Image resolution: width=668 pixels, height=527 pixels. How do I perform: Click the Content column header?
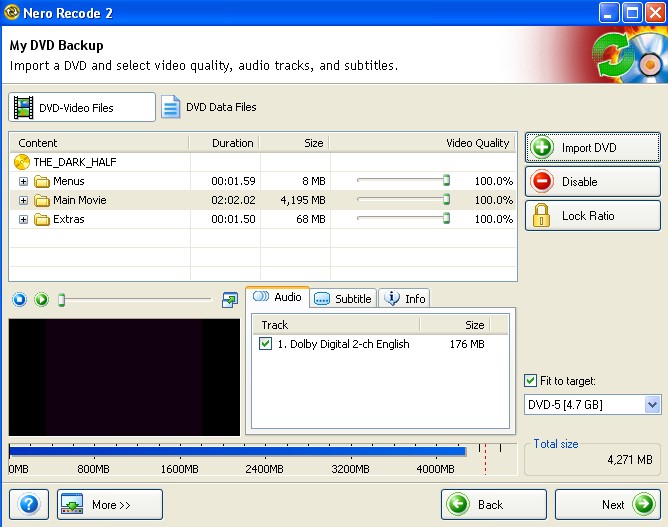(x=99, y=143)
